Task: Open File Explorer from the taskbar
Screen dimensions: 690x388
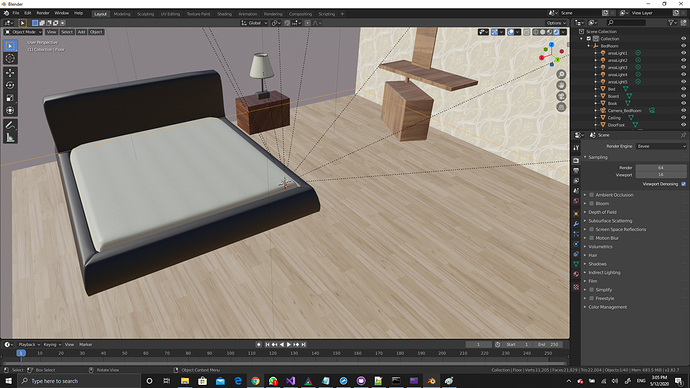Action: click(x=185, y=381)
